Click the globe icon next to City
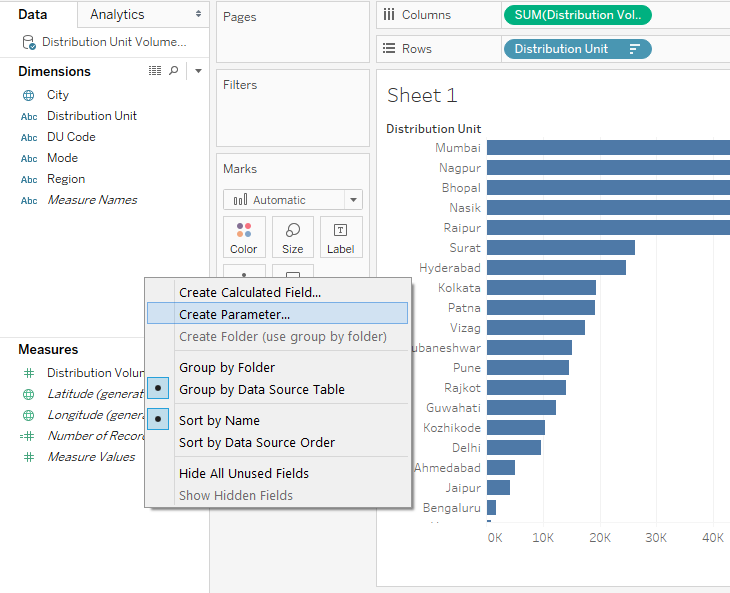Screen dimensions: 730x593 coord(29,95)
